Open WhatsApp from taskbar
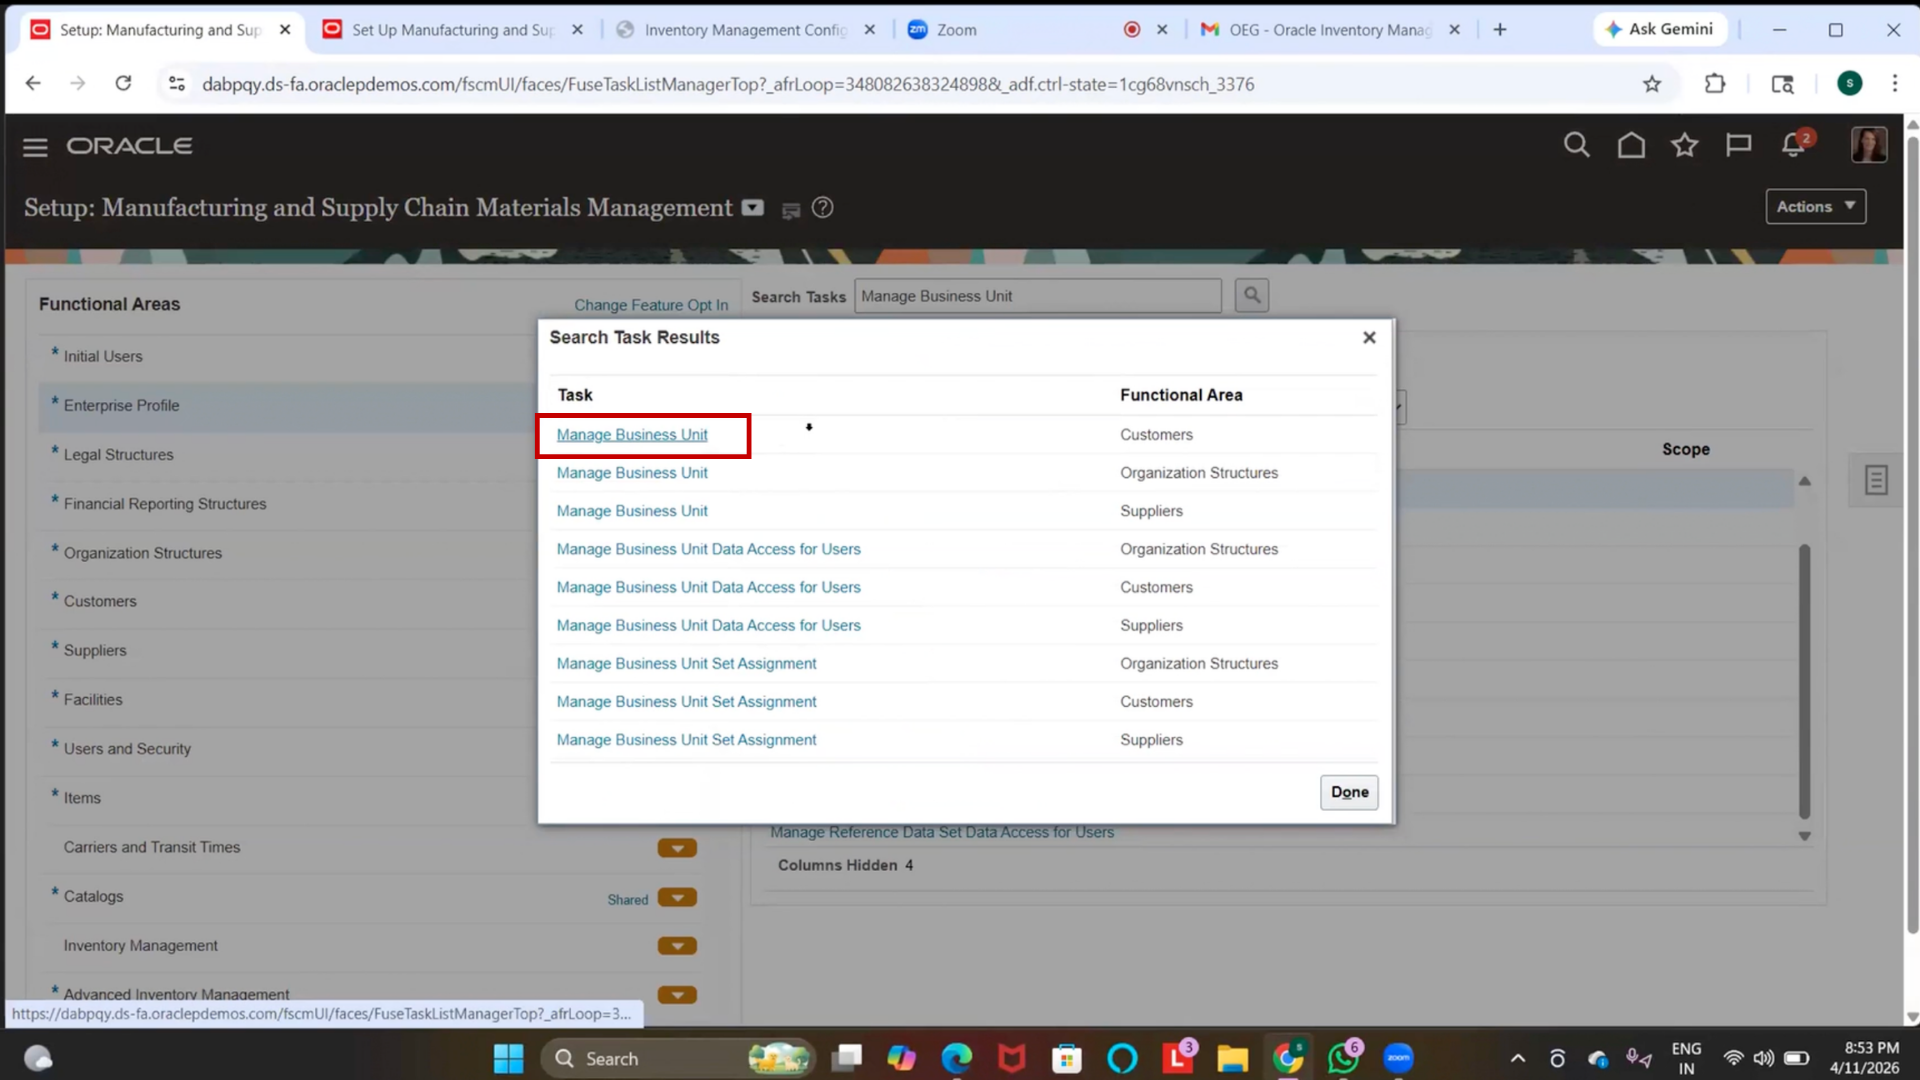Viewport: 1920px width, 1080px height. 1343,1058
